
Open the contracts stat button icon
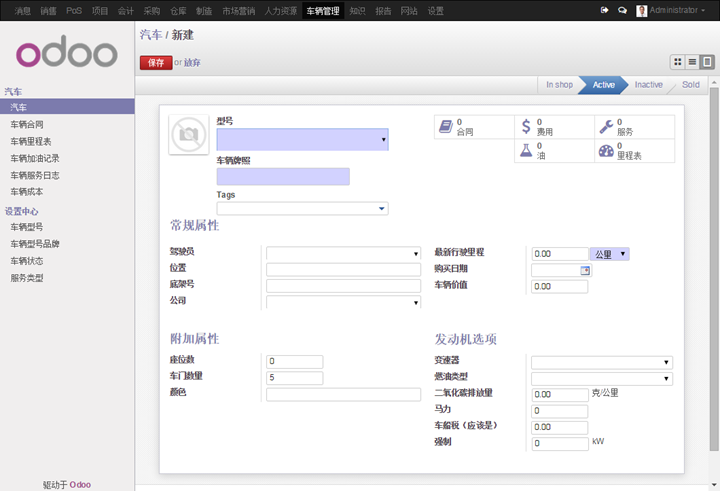pyautogui.click(x=445, y=126)
